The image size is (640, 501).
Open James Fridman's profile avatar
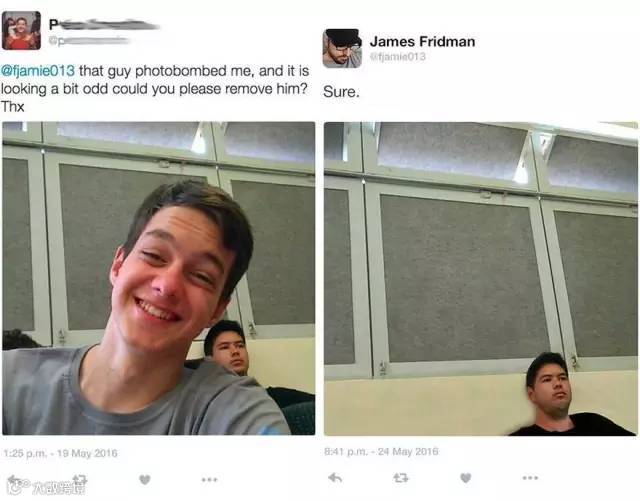(342, 48)
